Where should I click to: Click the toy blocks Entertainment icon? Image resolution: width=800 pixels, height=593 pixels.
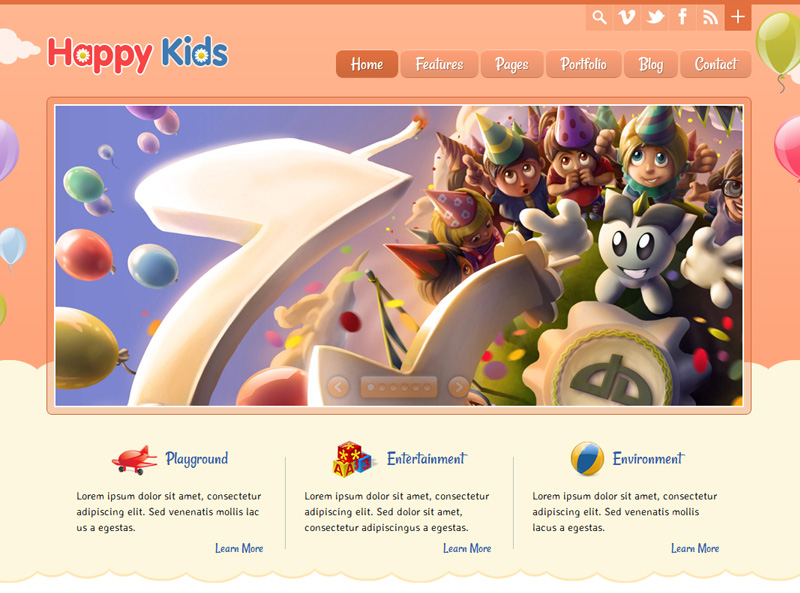(352, 459)
